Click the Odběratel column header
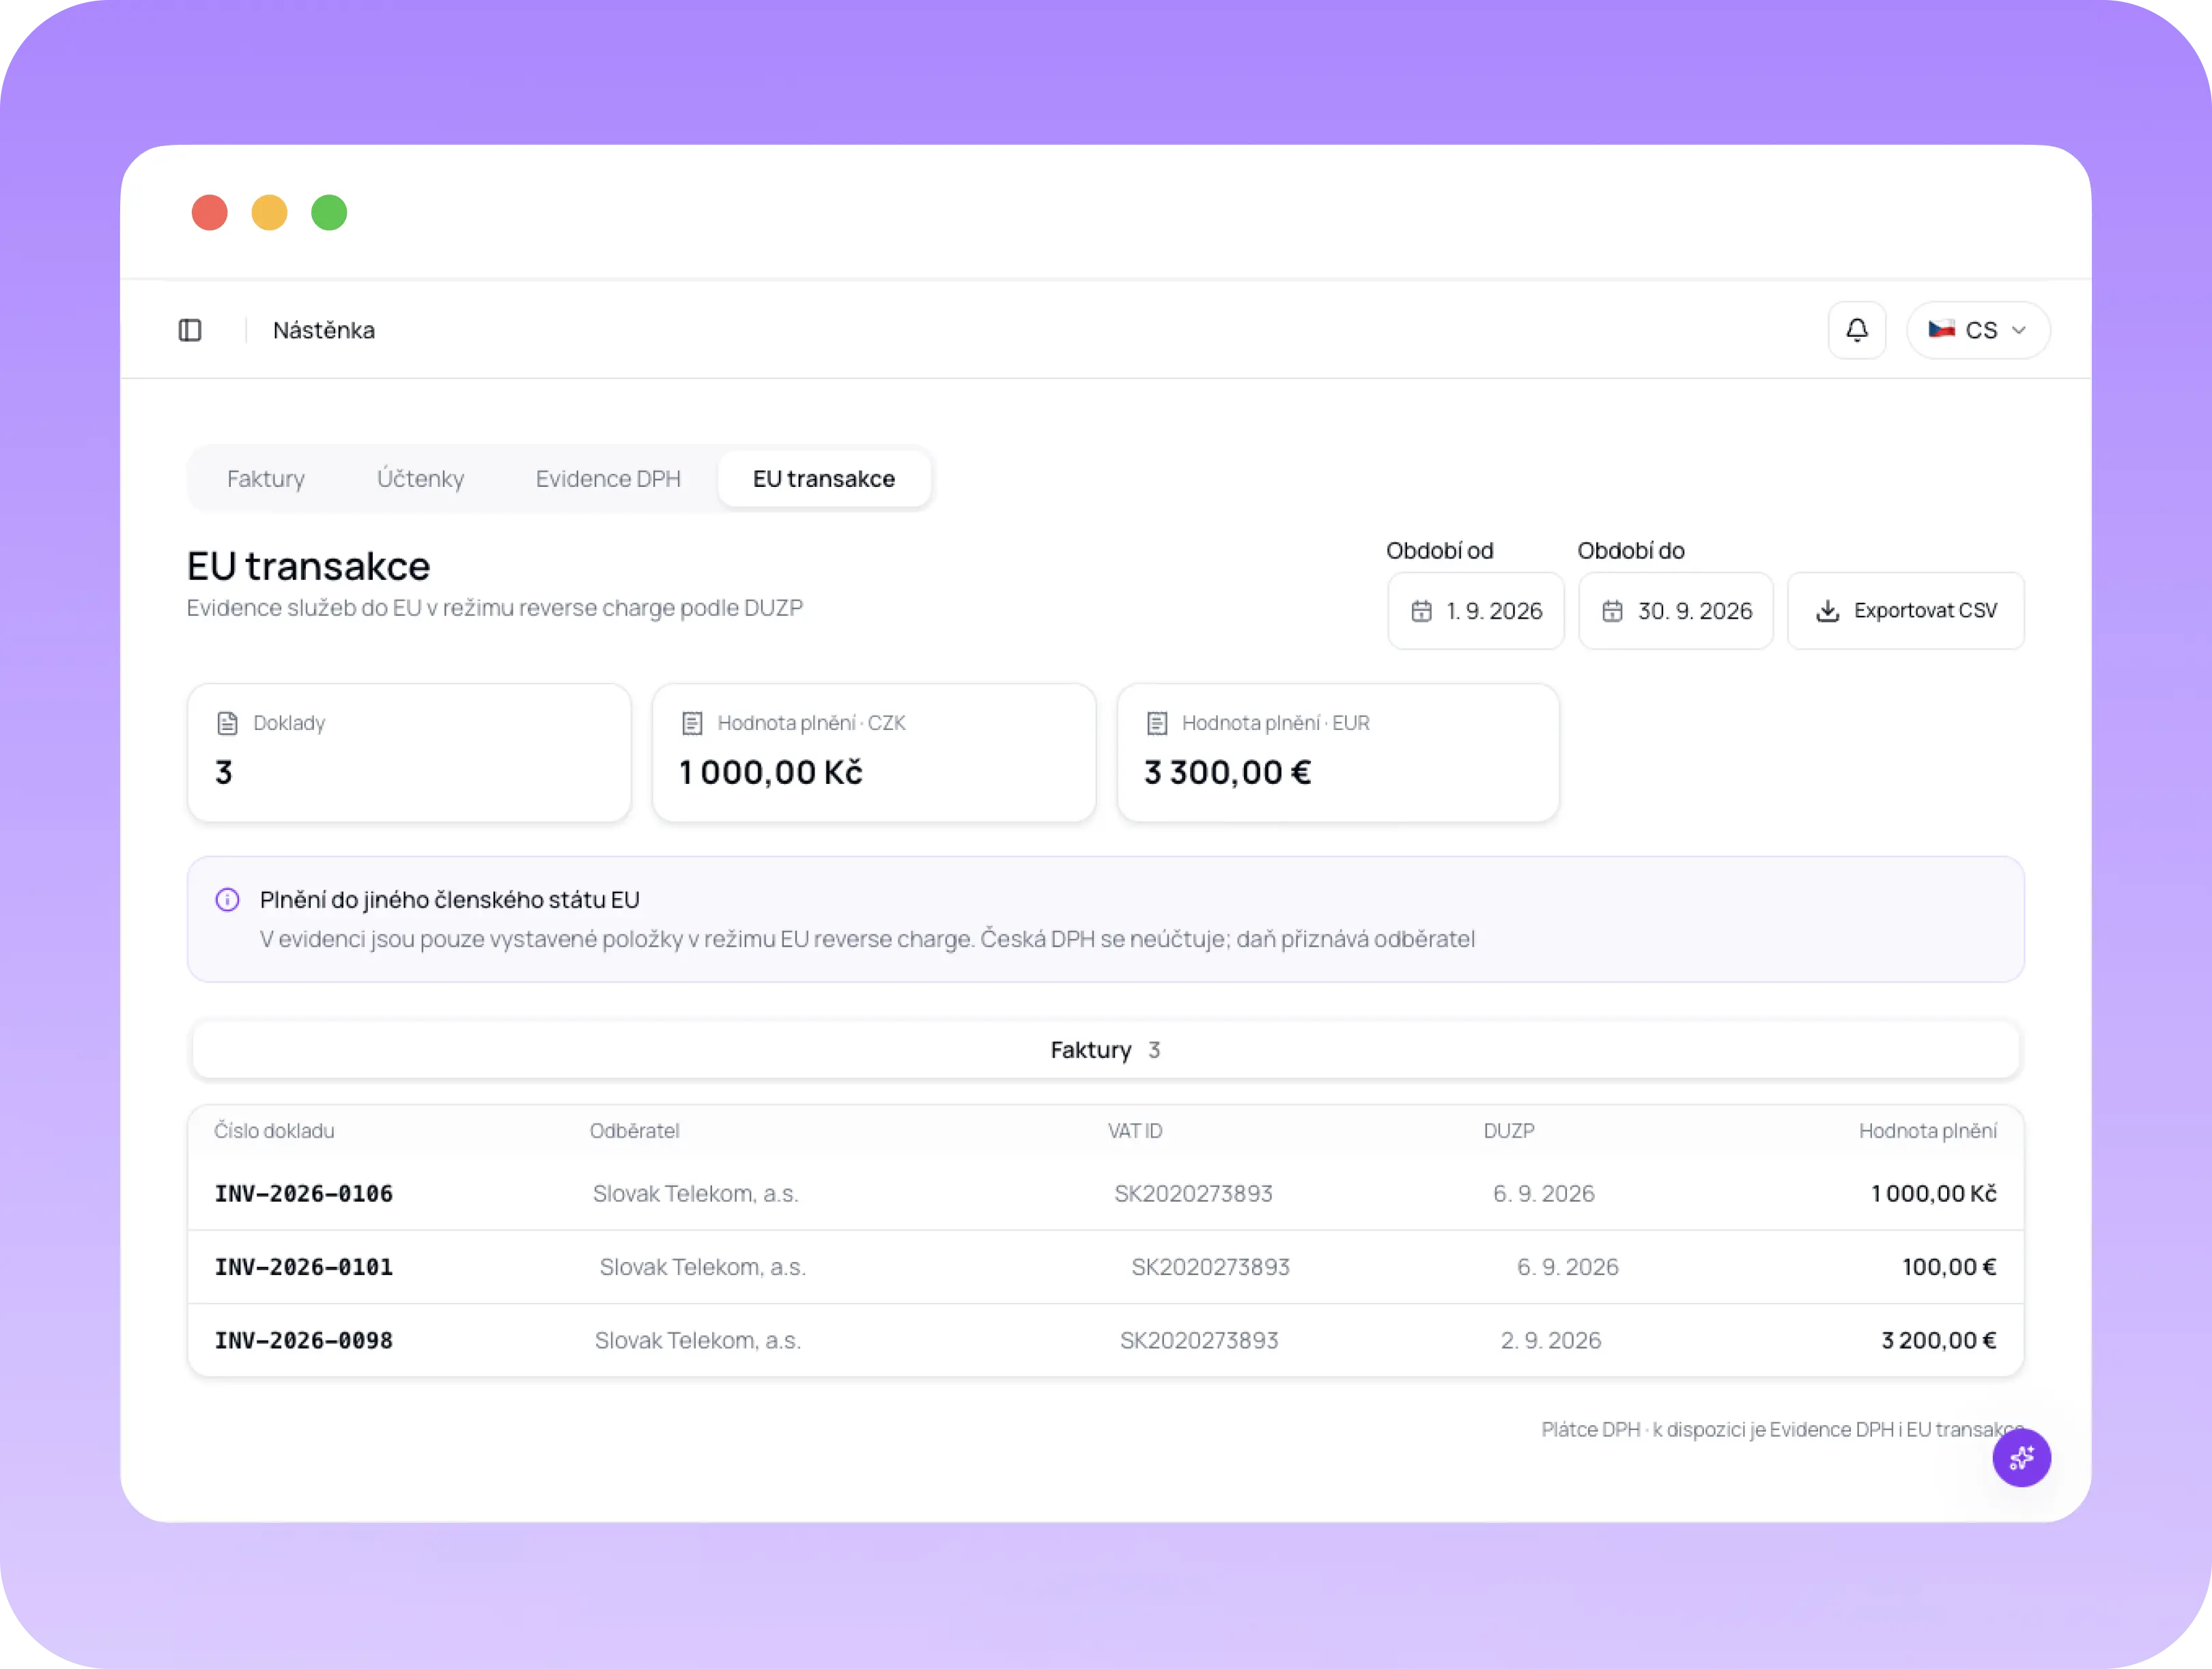Screen dimensions: 2212x1669 pyautogui.click(x=634, y=1131)
